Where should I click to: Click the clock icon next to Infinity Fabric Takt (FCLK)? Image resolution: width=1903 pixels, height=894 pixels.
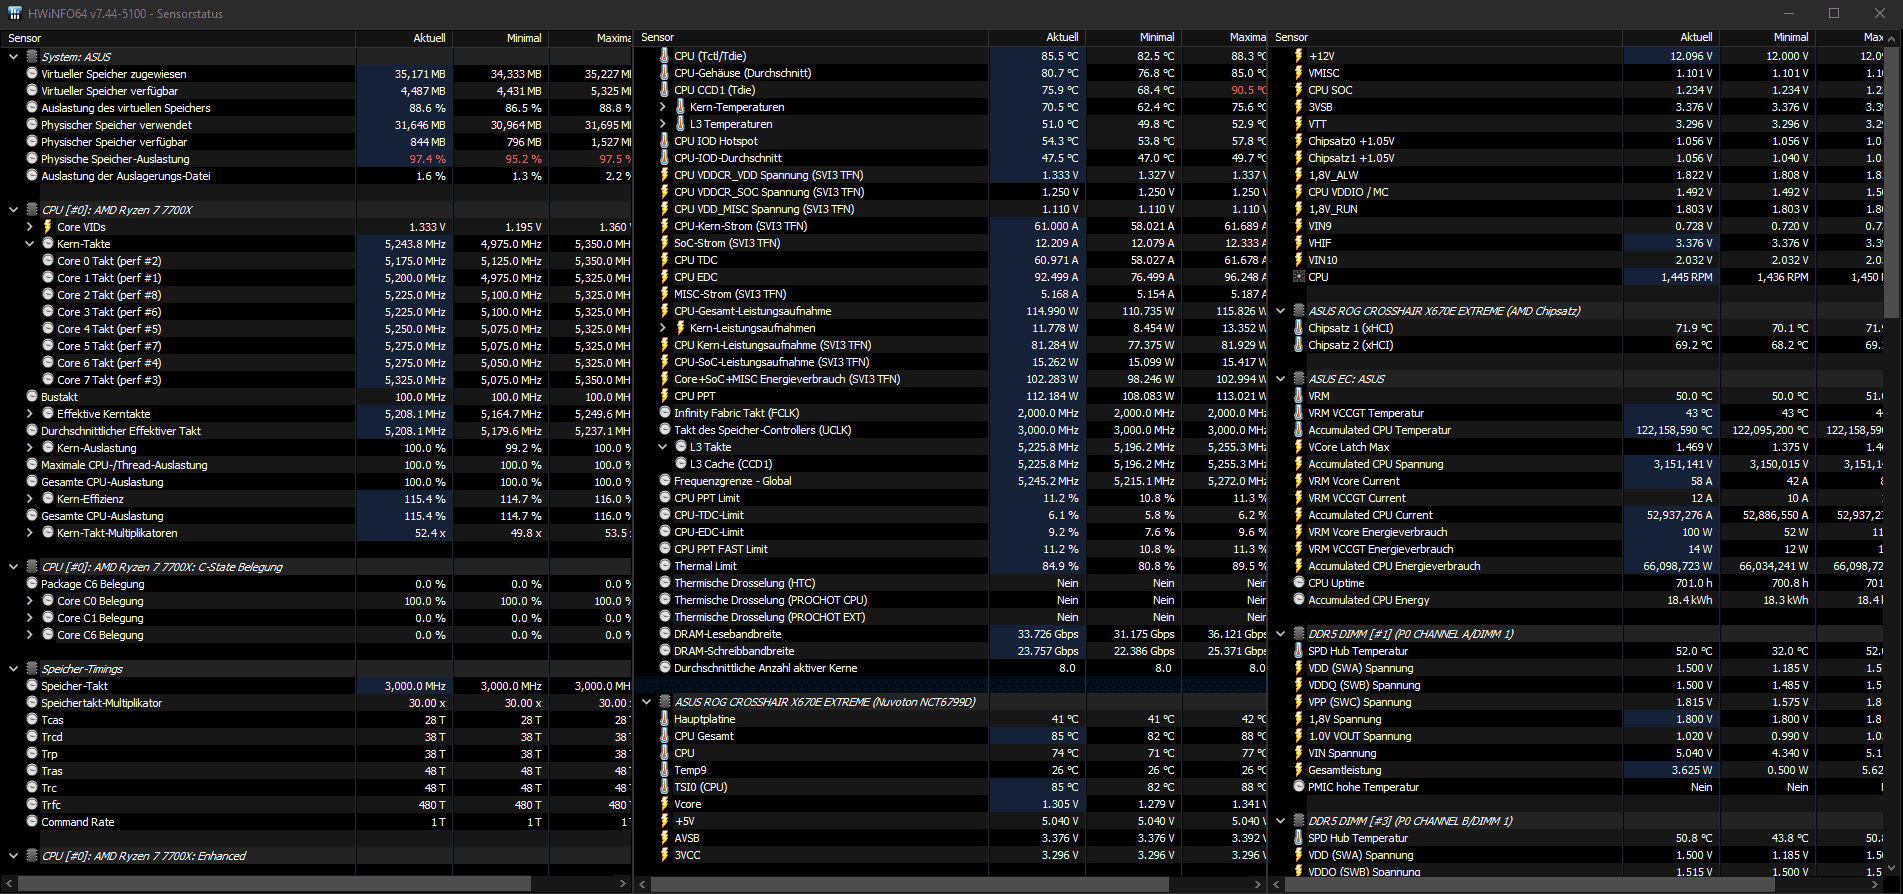(665, 413)
